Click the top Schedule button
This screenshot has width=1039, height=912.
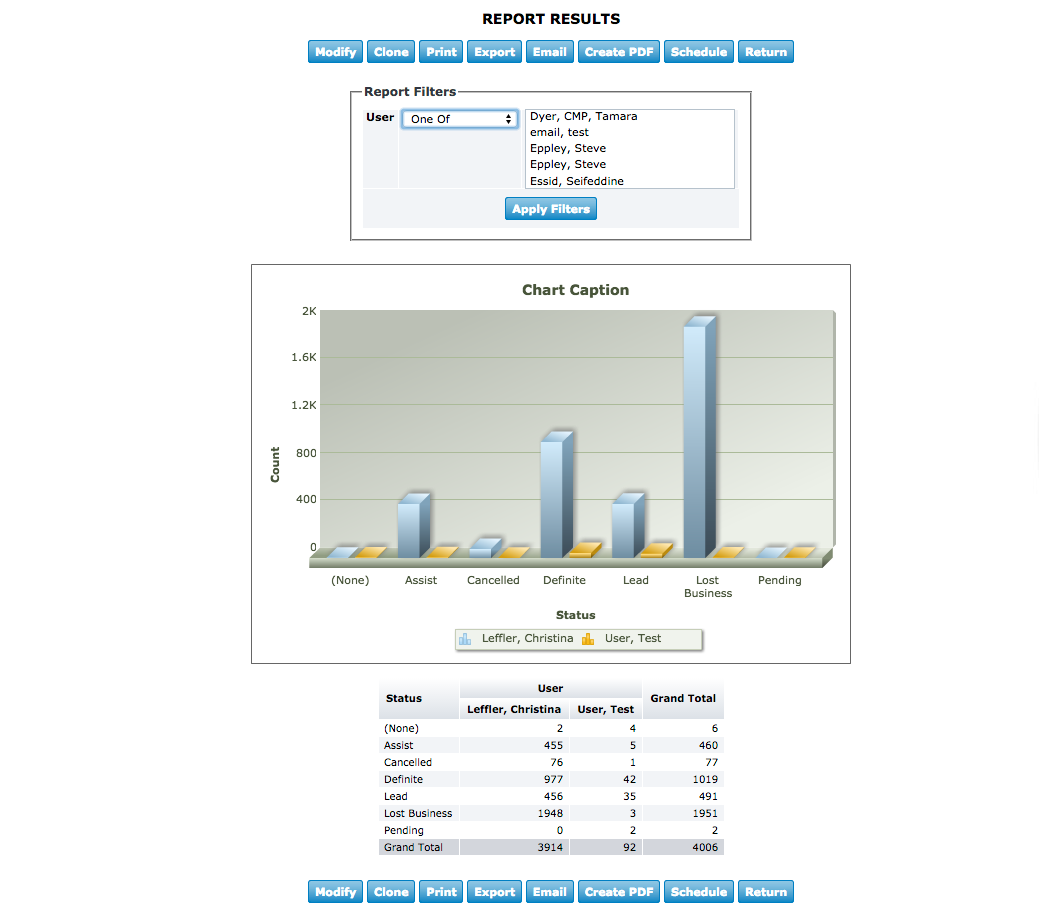tap(698, 52)
